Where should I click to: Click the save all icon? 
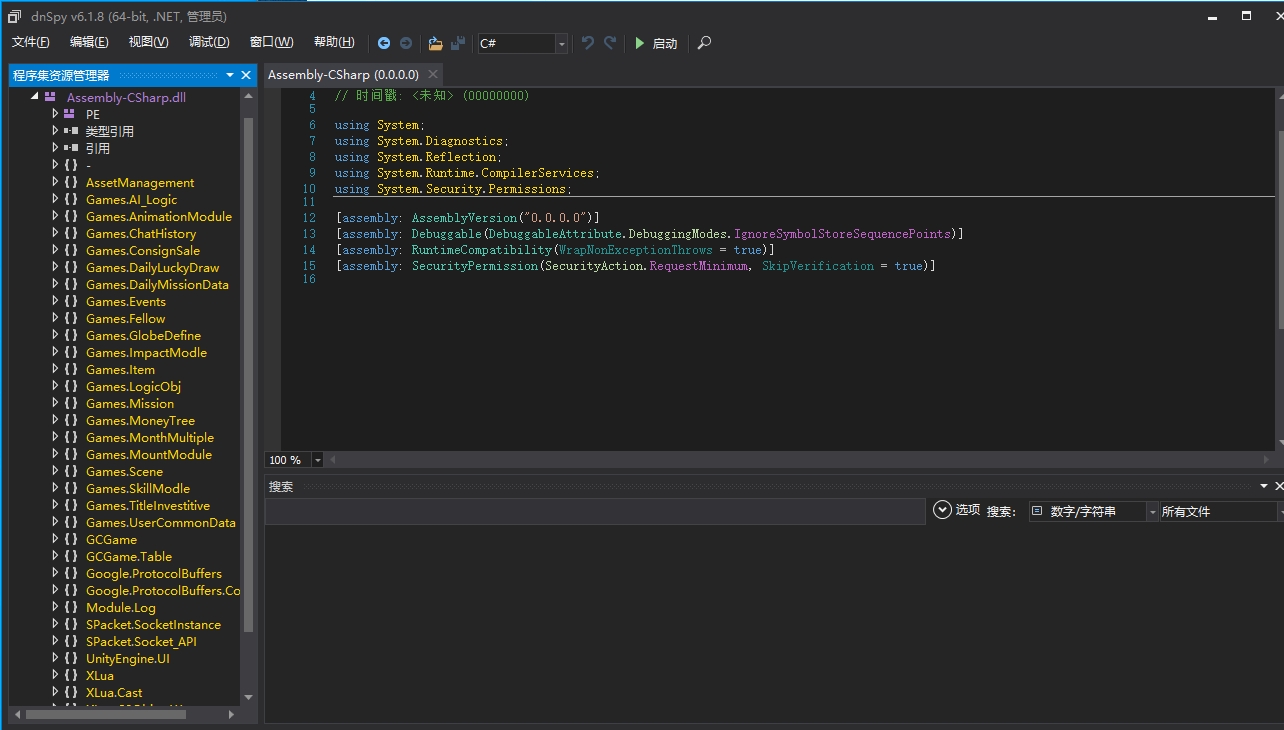[458, 43]
